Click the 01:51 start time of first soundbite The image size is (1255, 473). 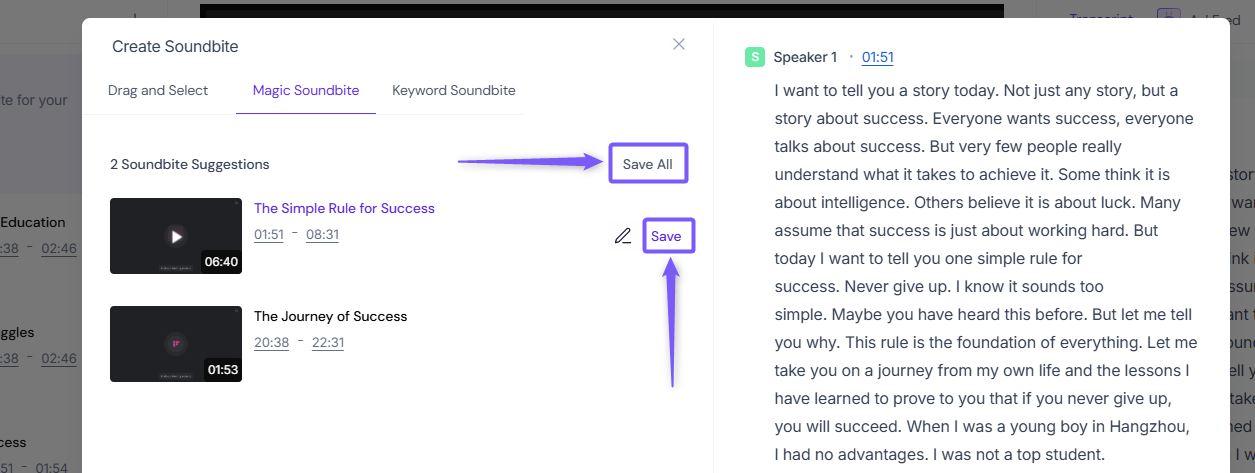click(x=269, y=234)
